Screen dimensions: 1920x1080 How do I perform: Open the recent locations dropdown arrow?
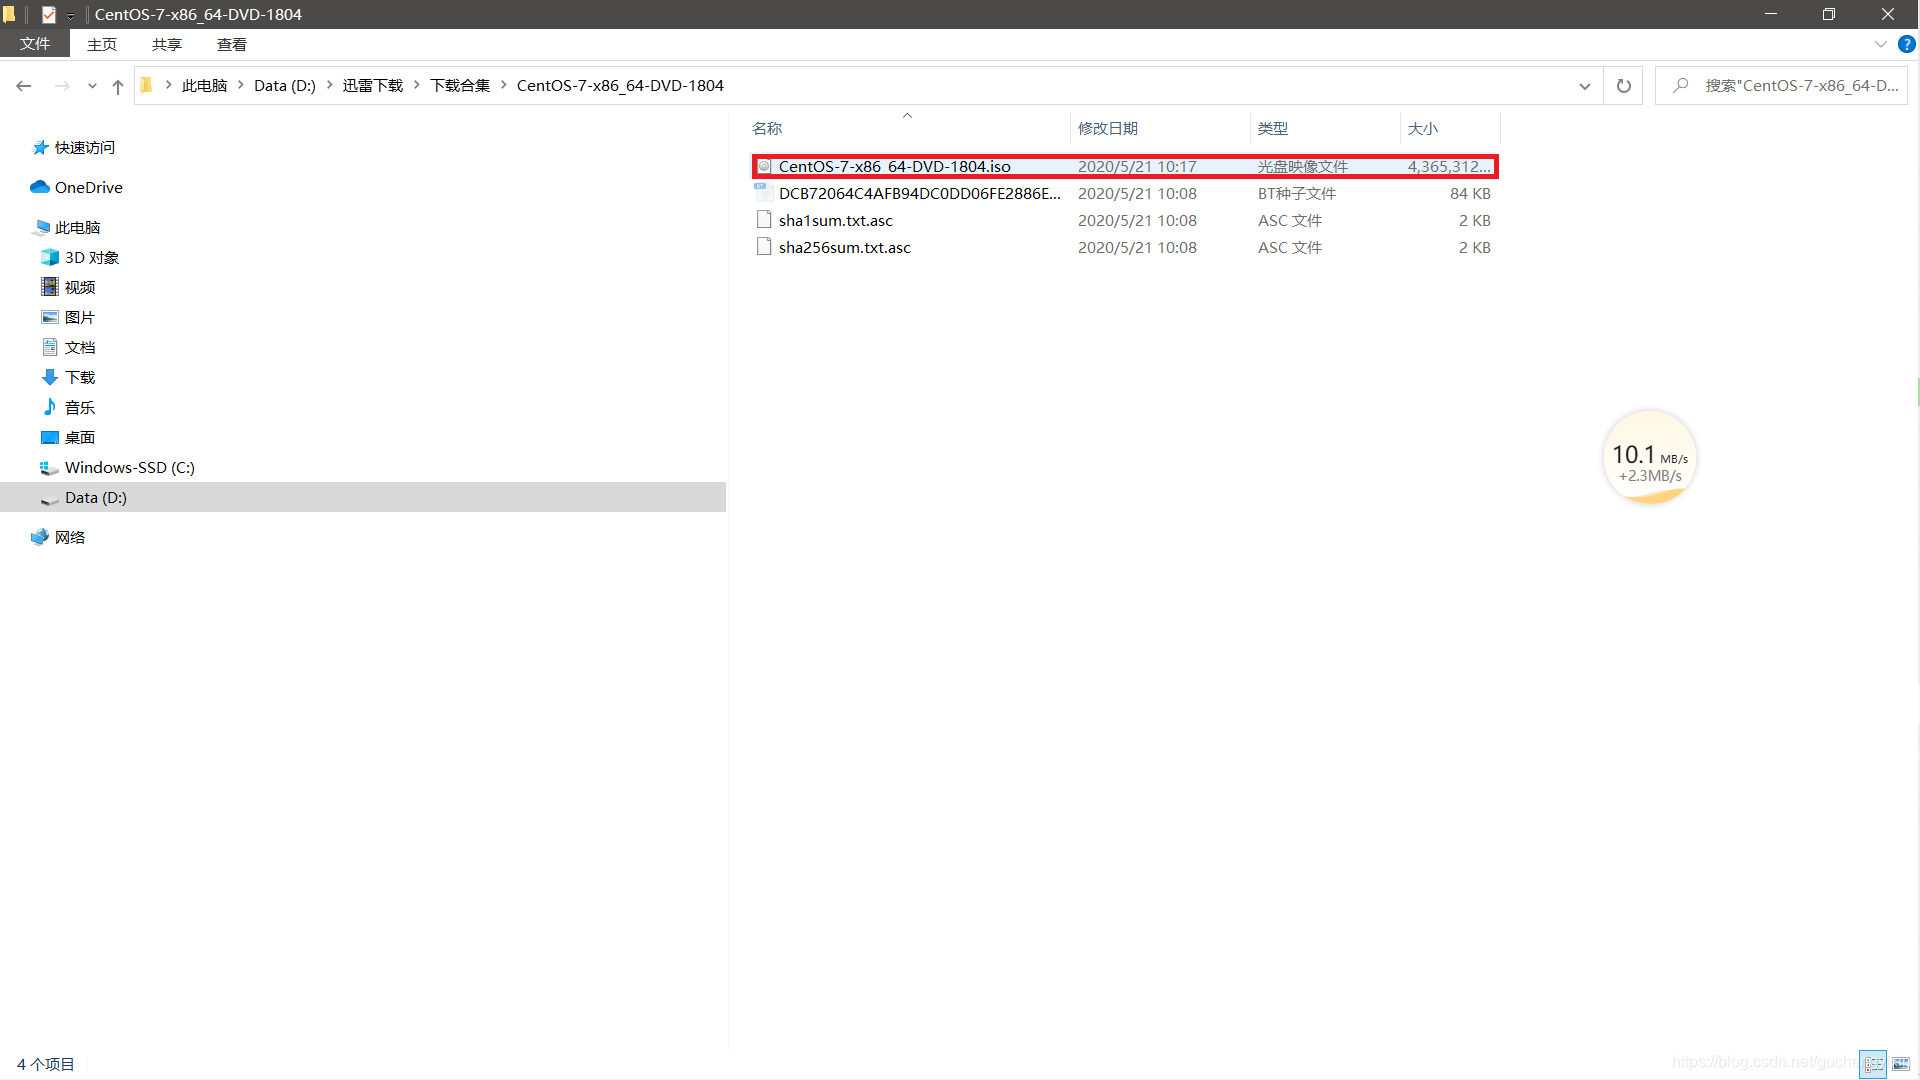(x=92, y=86)
